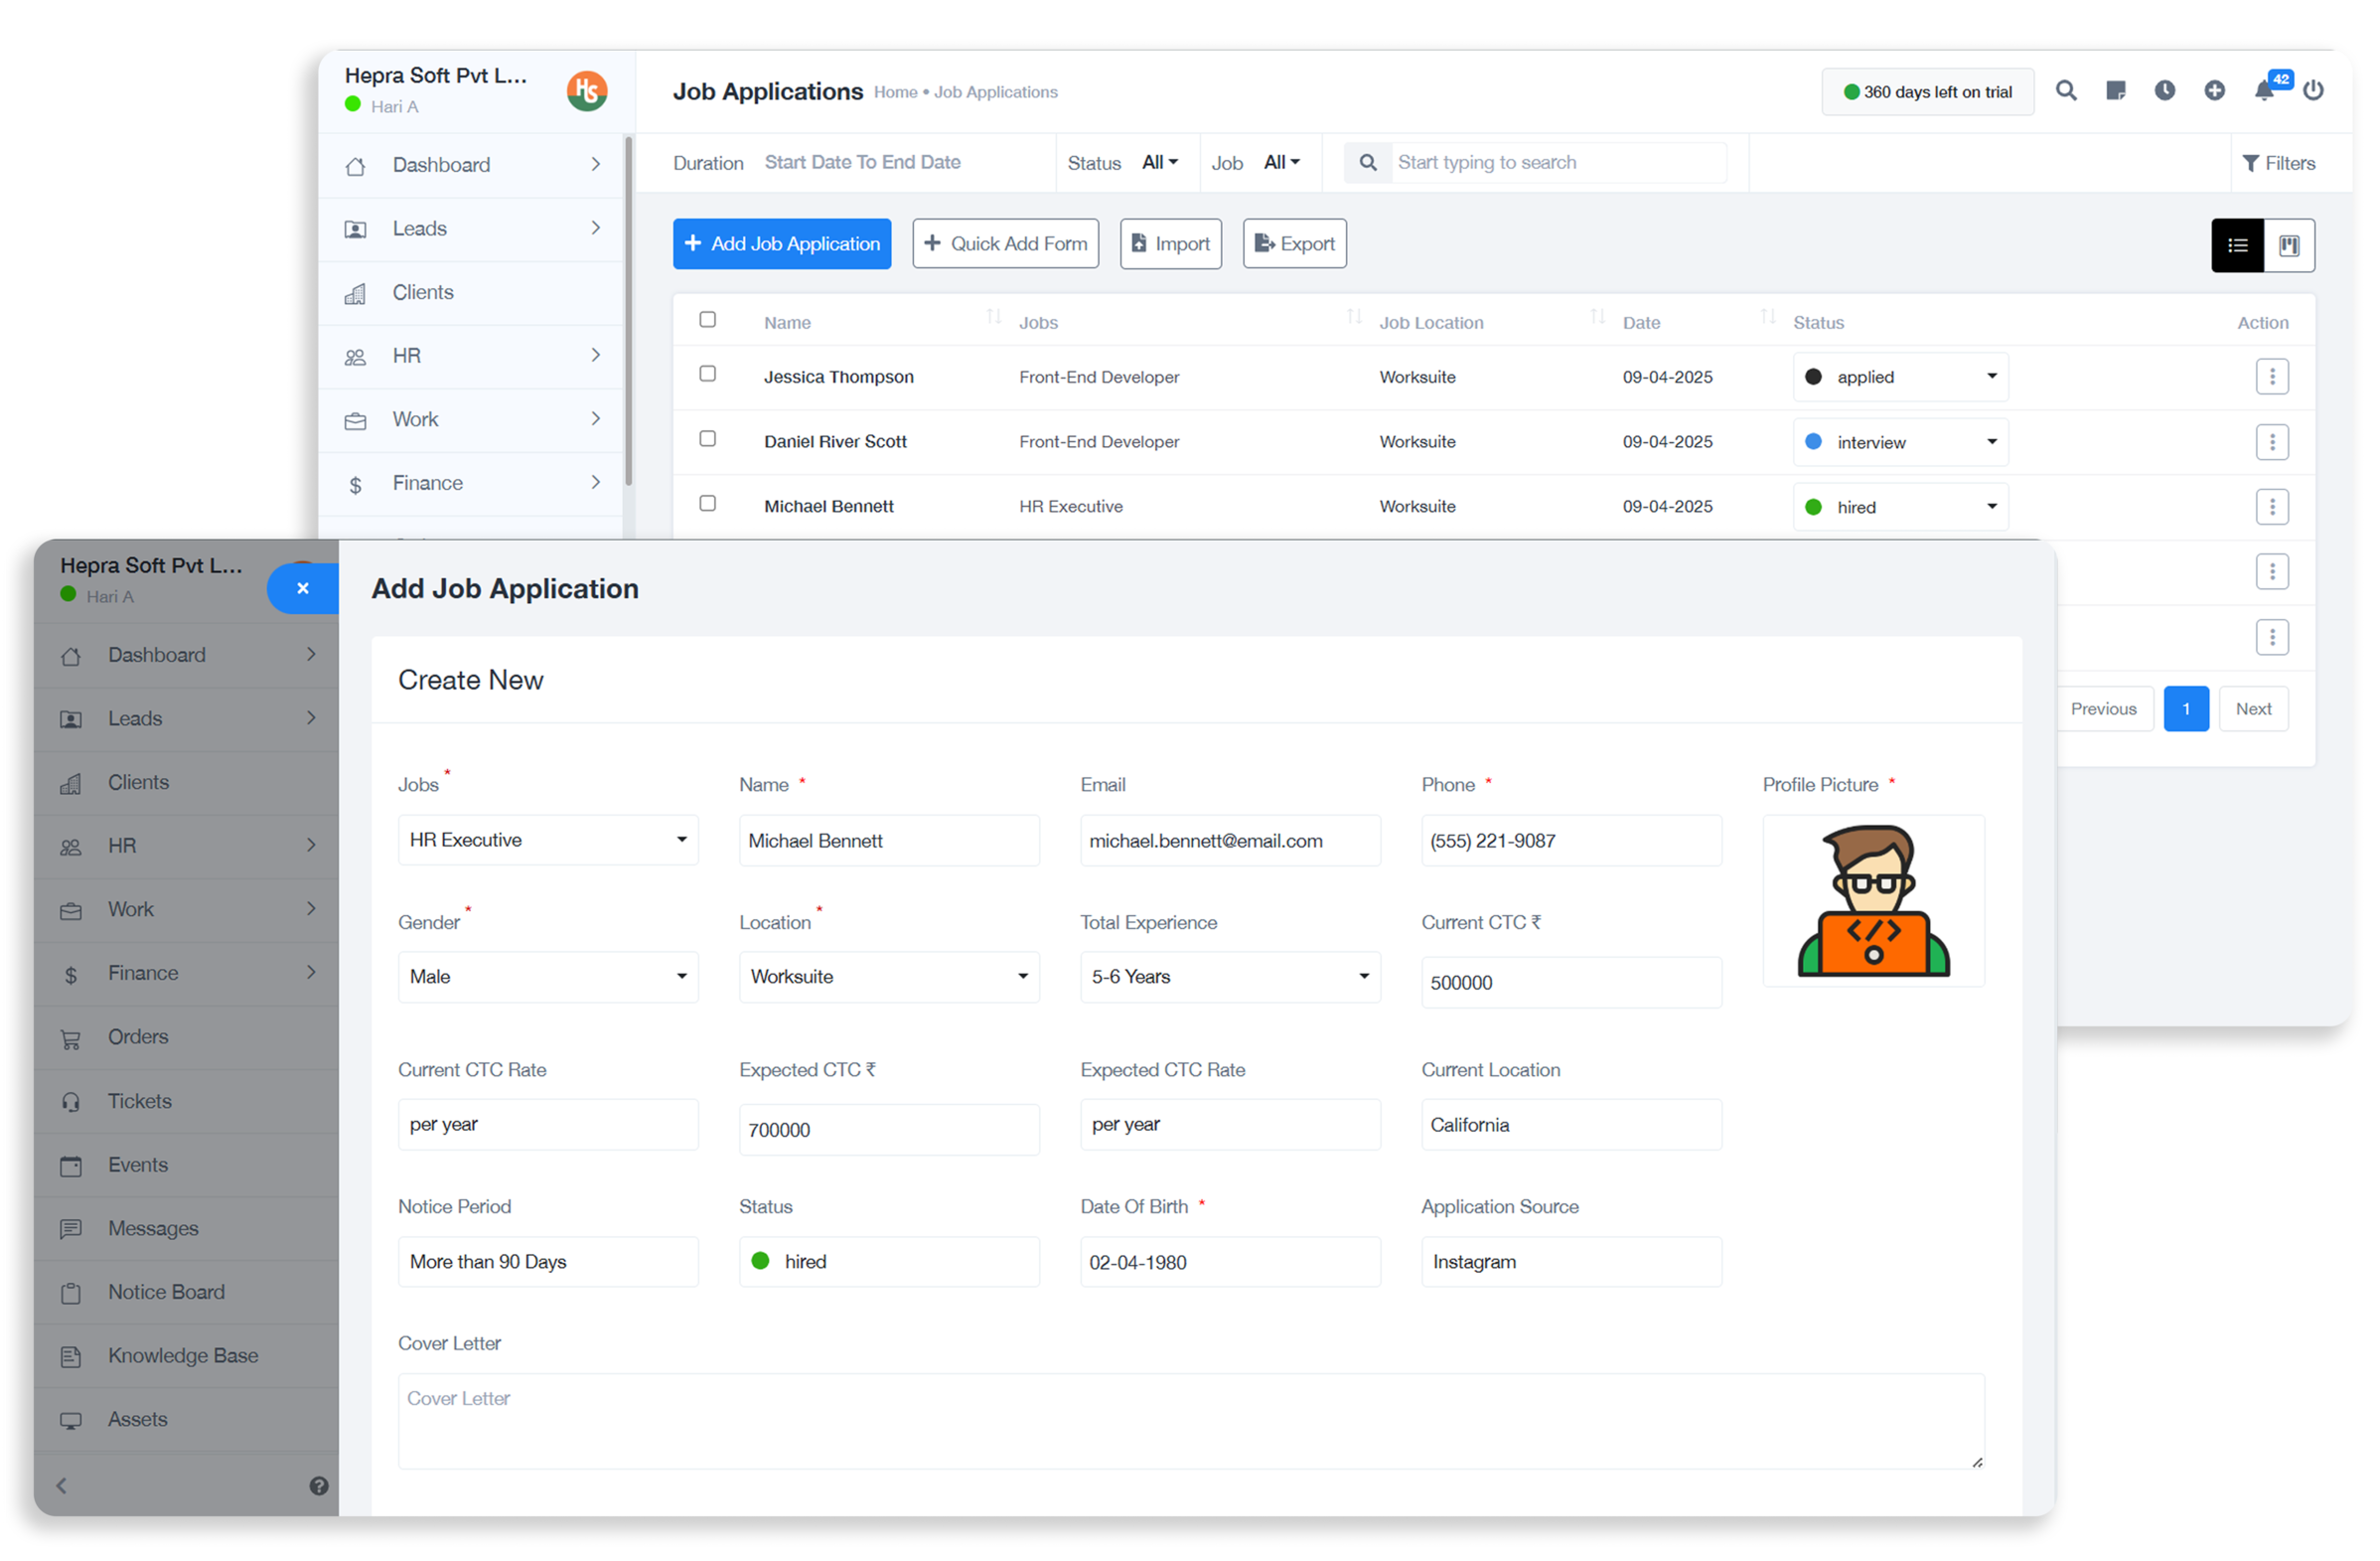The image size is (2380, 1561).
Task: Open Tickets in the front sidebar
Action: coord(186,1101)
